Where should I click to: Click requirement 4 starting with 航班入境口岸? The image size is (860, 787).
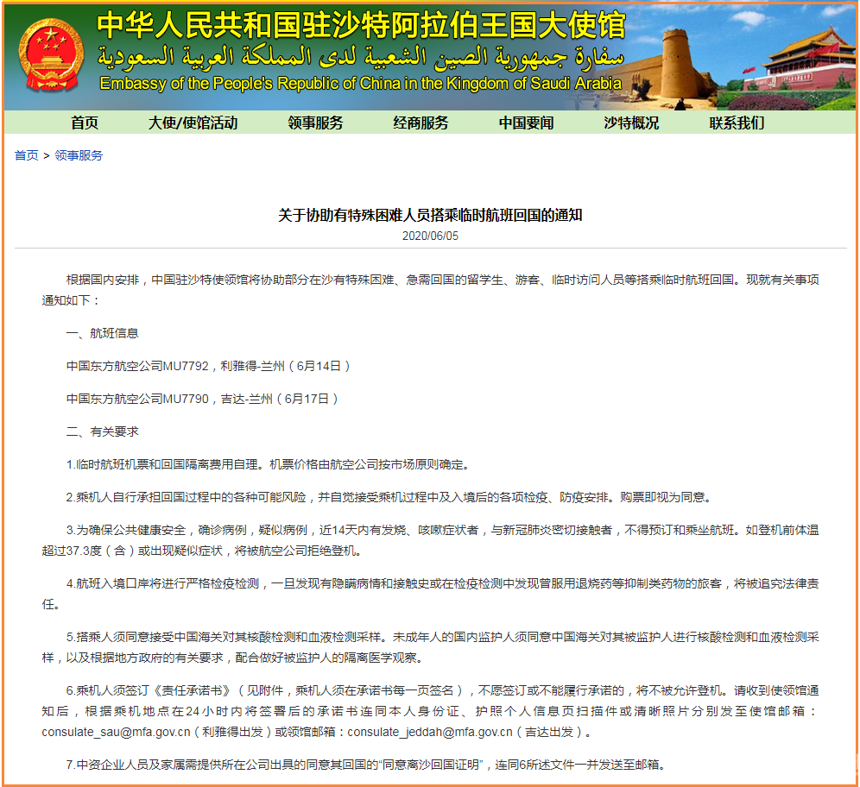430,594
